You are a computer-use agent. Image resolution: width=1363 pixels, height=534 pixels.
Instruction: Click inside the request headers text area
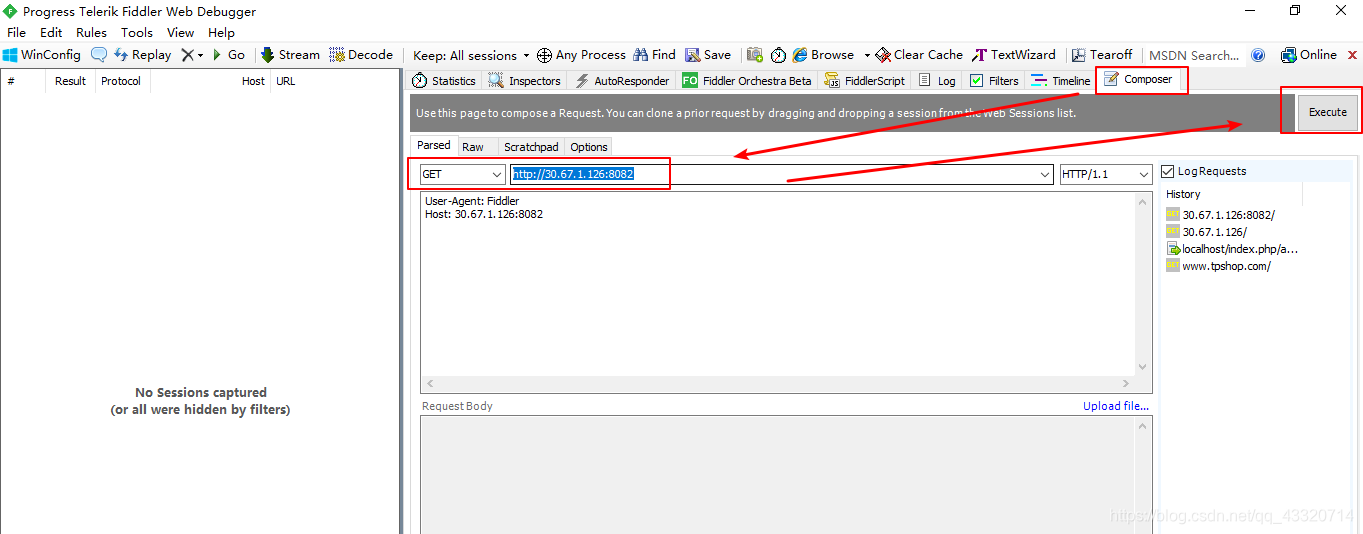[x=778, y=283]
